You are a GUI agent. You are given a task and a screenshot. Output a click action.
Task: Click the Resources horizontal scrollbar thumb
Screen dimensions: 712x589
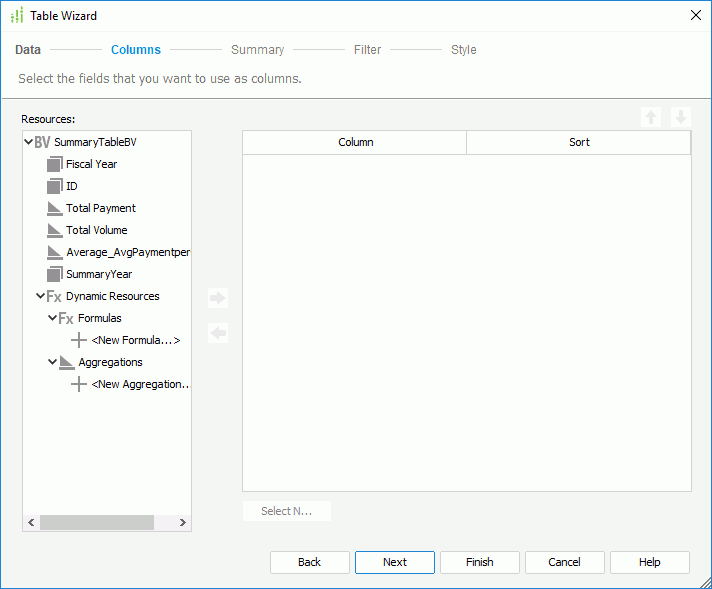[96, 523]
